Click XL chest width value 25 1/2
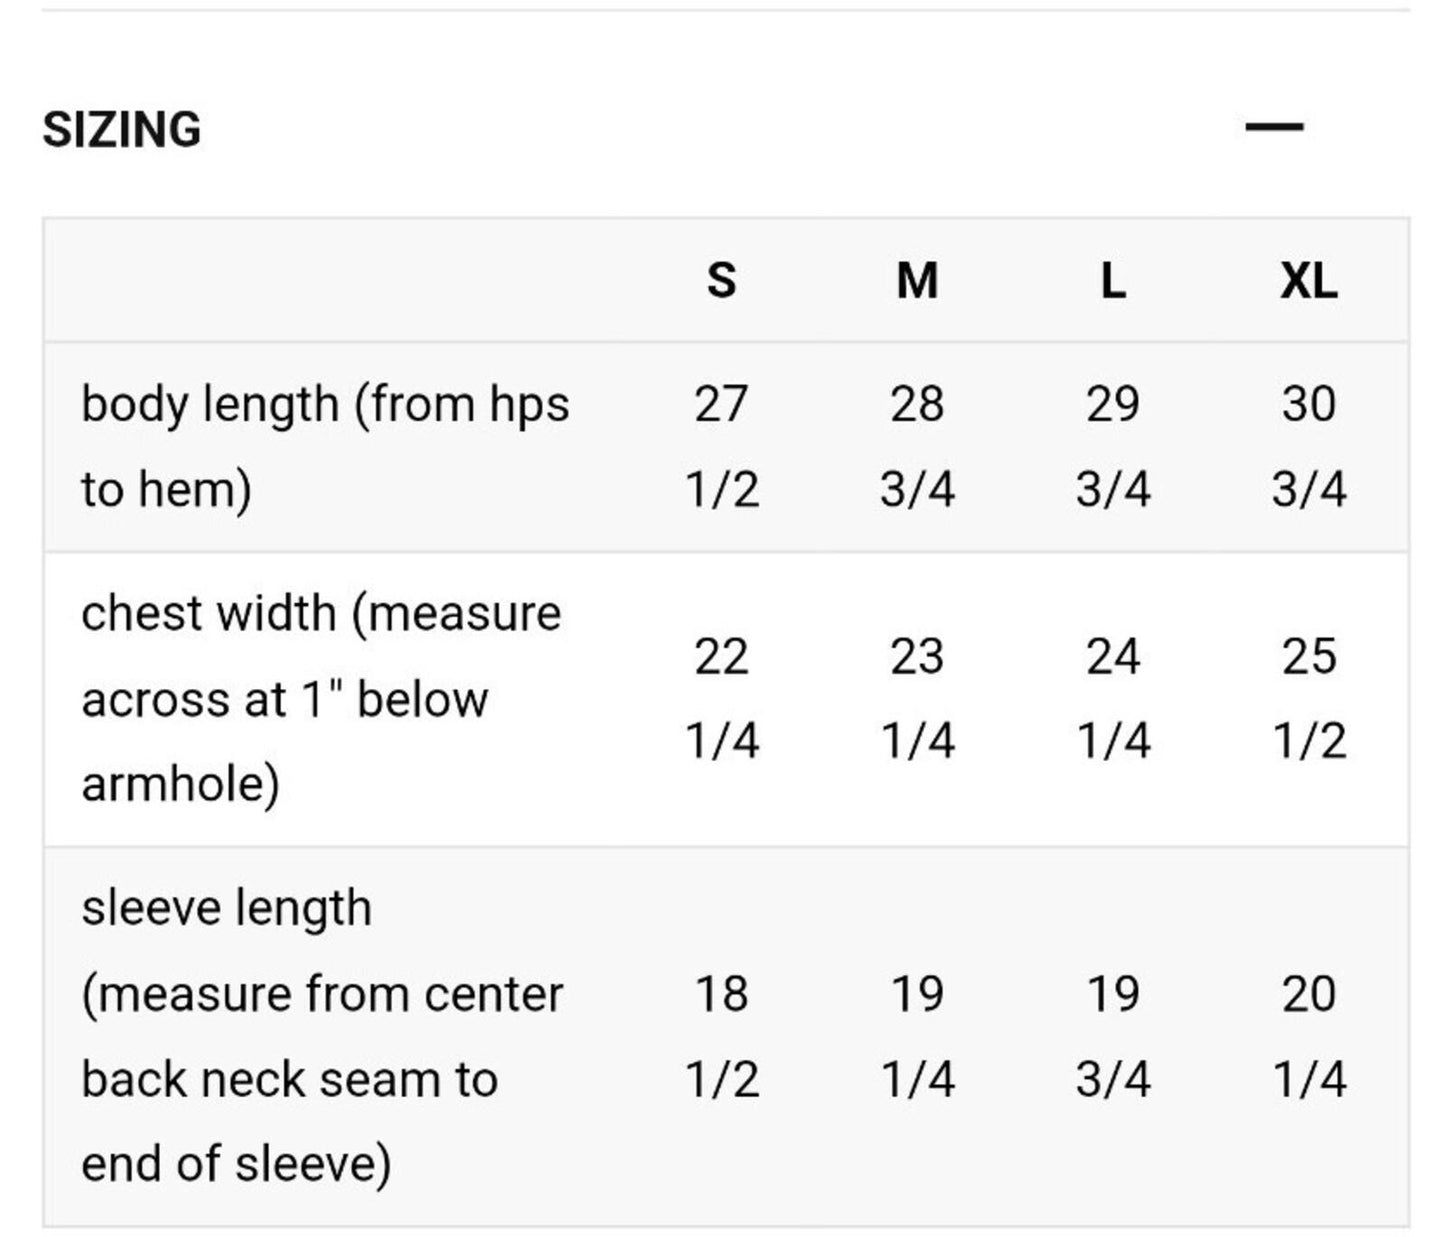This screenshot has width=1445, height=1237. 1309,698
